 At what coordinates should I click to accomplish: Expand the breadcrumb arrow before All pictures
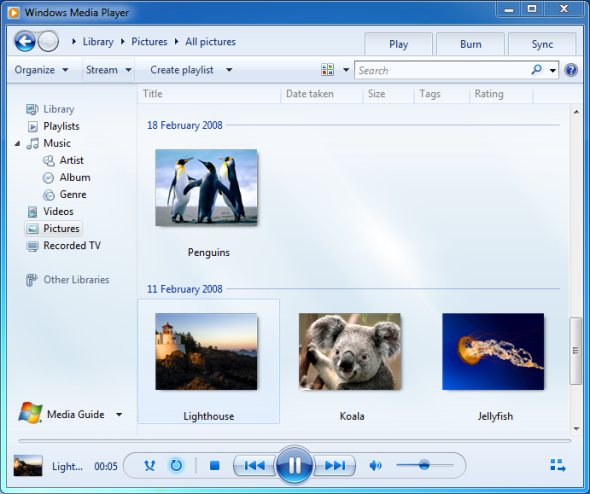(x=176, y=41)
